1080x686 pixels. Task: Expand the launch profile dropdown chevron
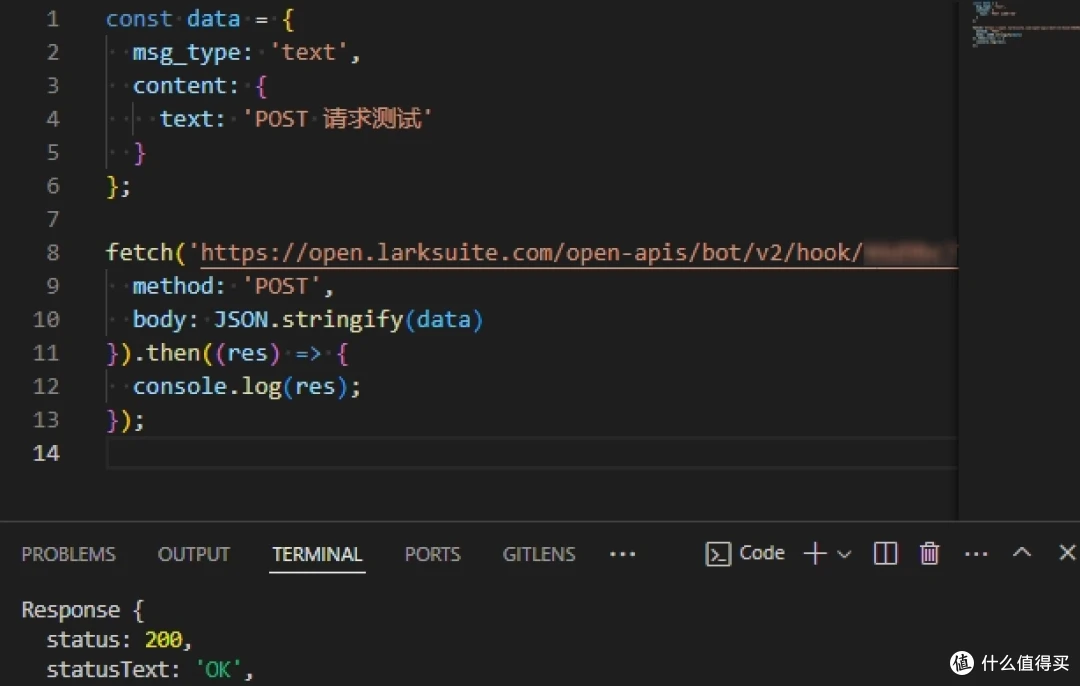[844, 554]
